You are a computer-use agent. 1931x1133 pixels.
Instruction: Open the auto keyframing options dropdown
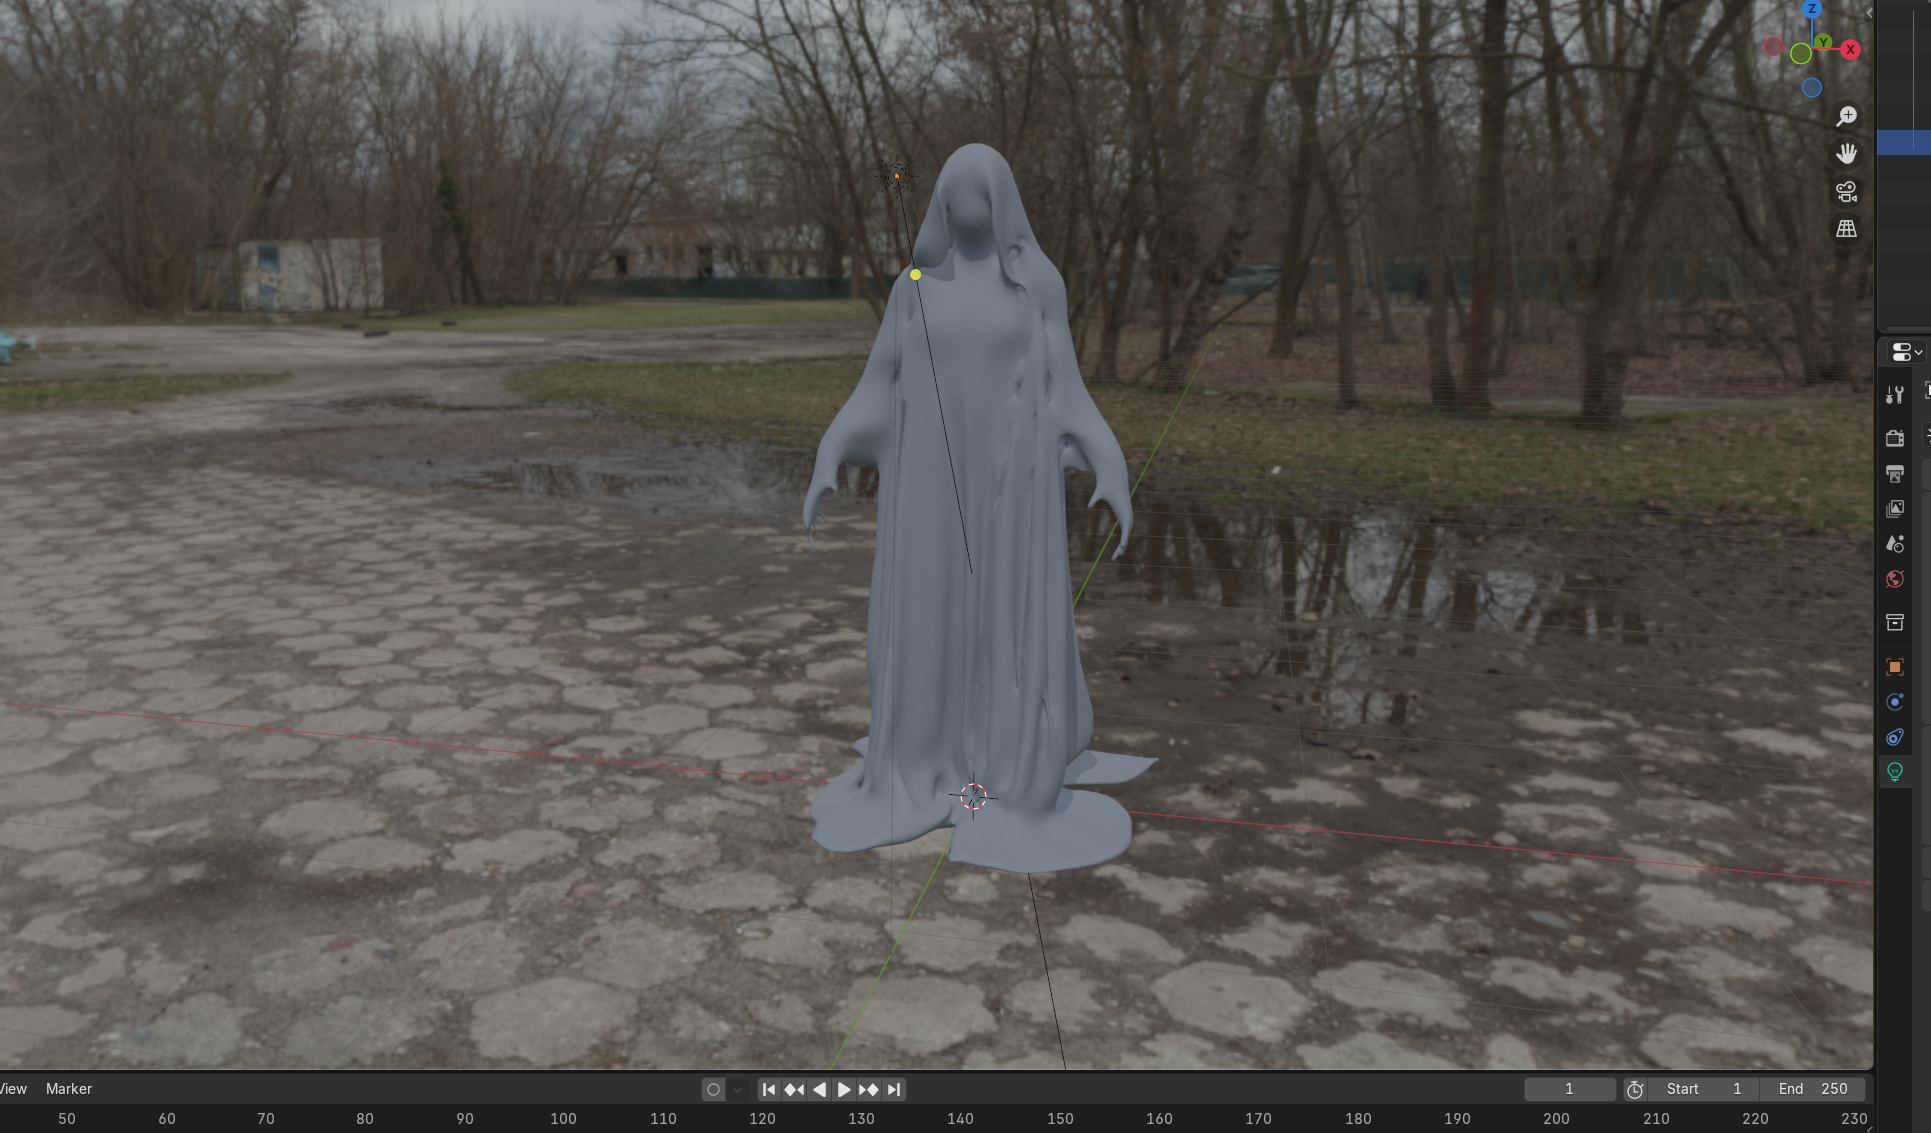738,1089
